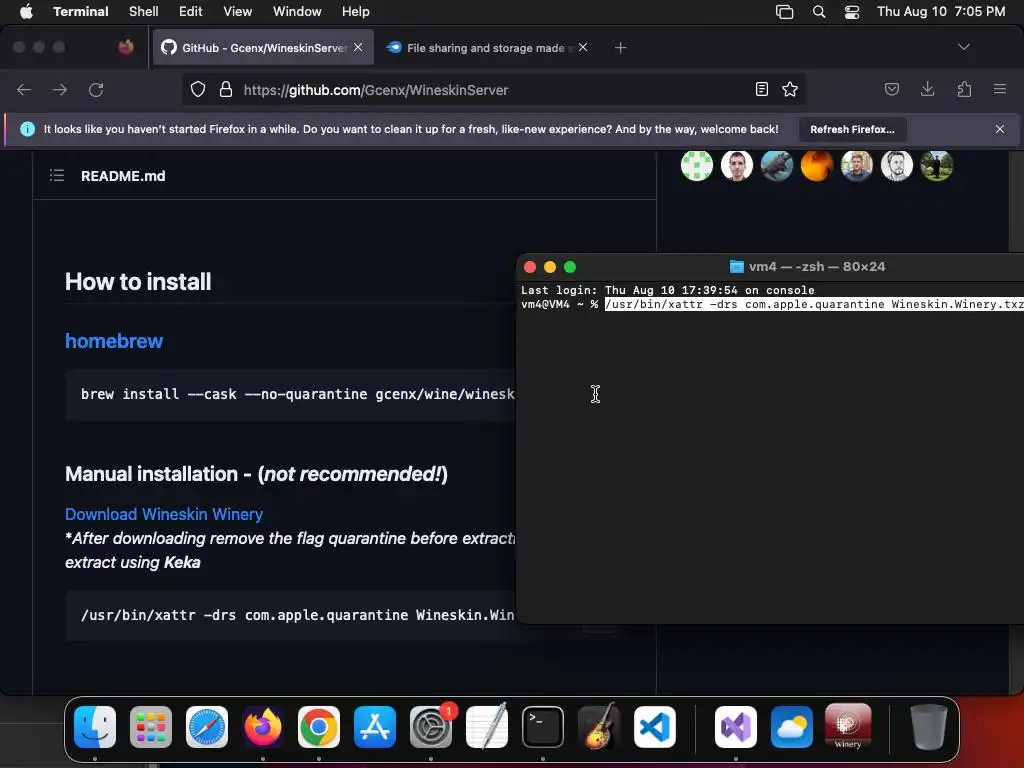Open Finder from the Dock
The height and width of the screenshot is (768, 1024).
click(95, 727)
